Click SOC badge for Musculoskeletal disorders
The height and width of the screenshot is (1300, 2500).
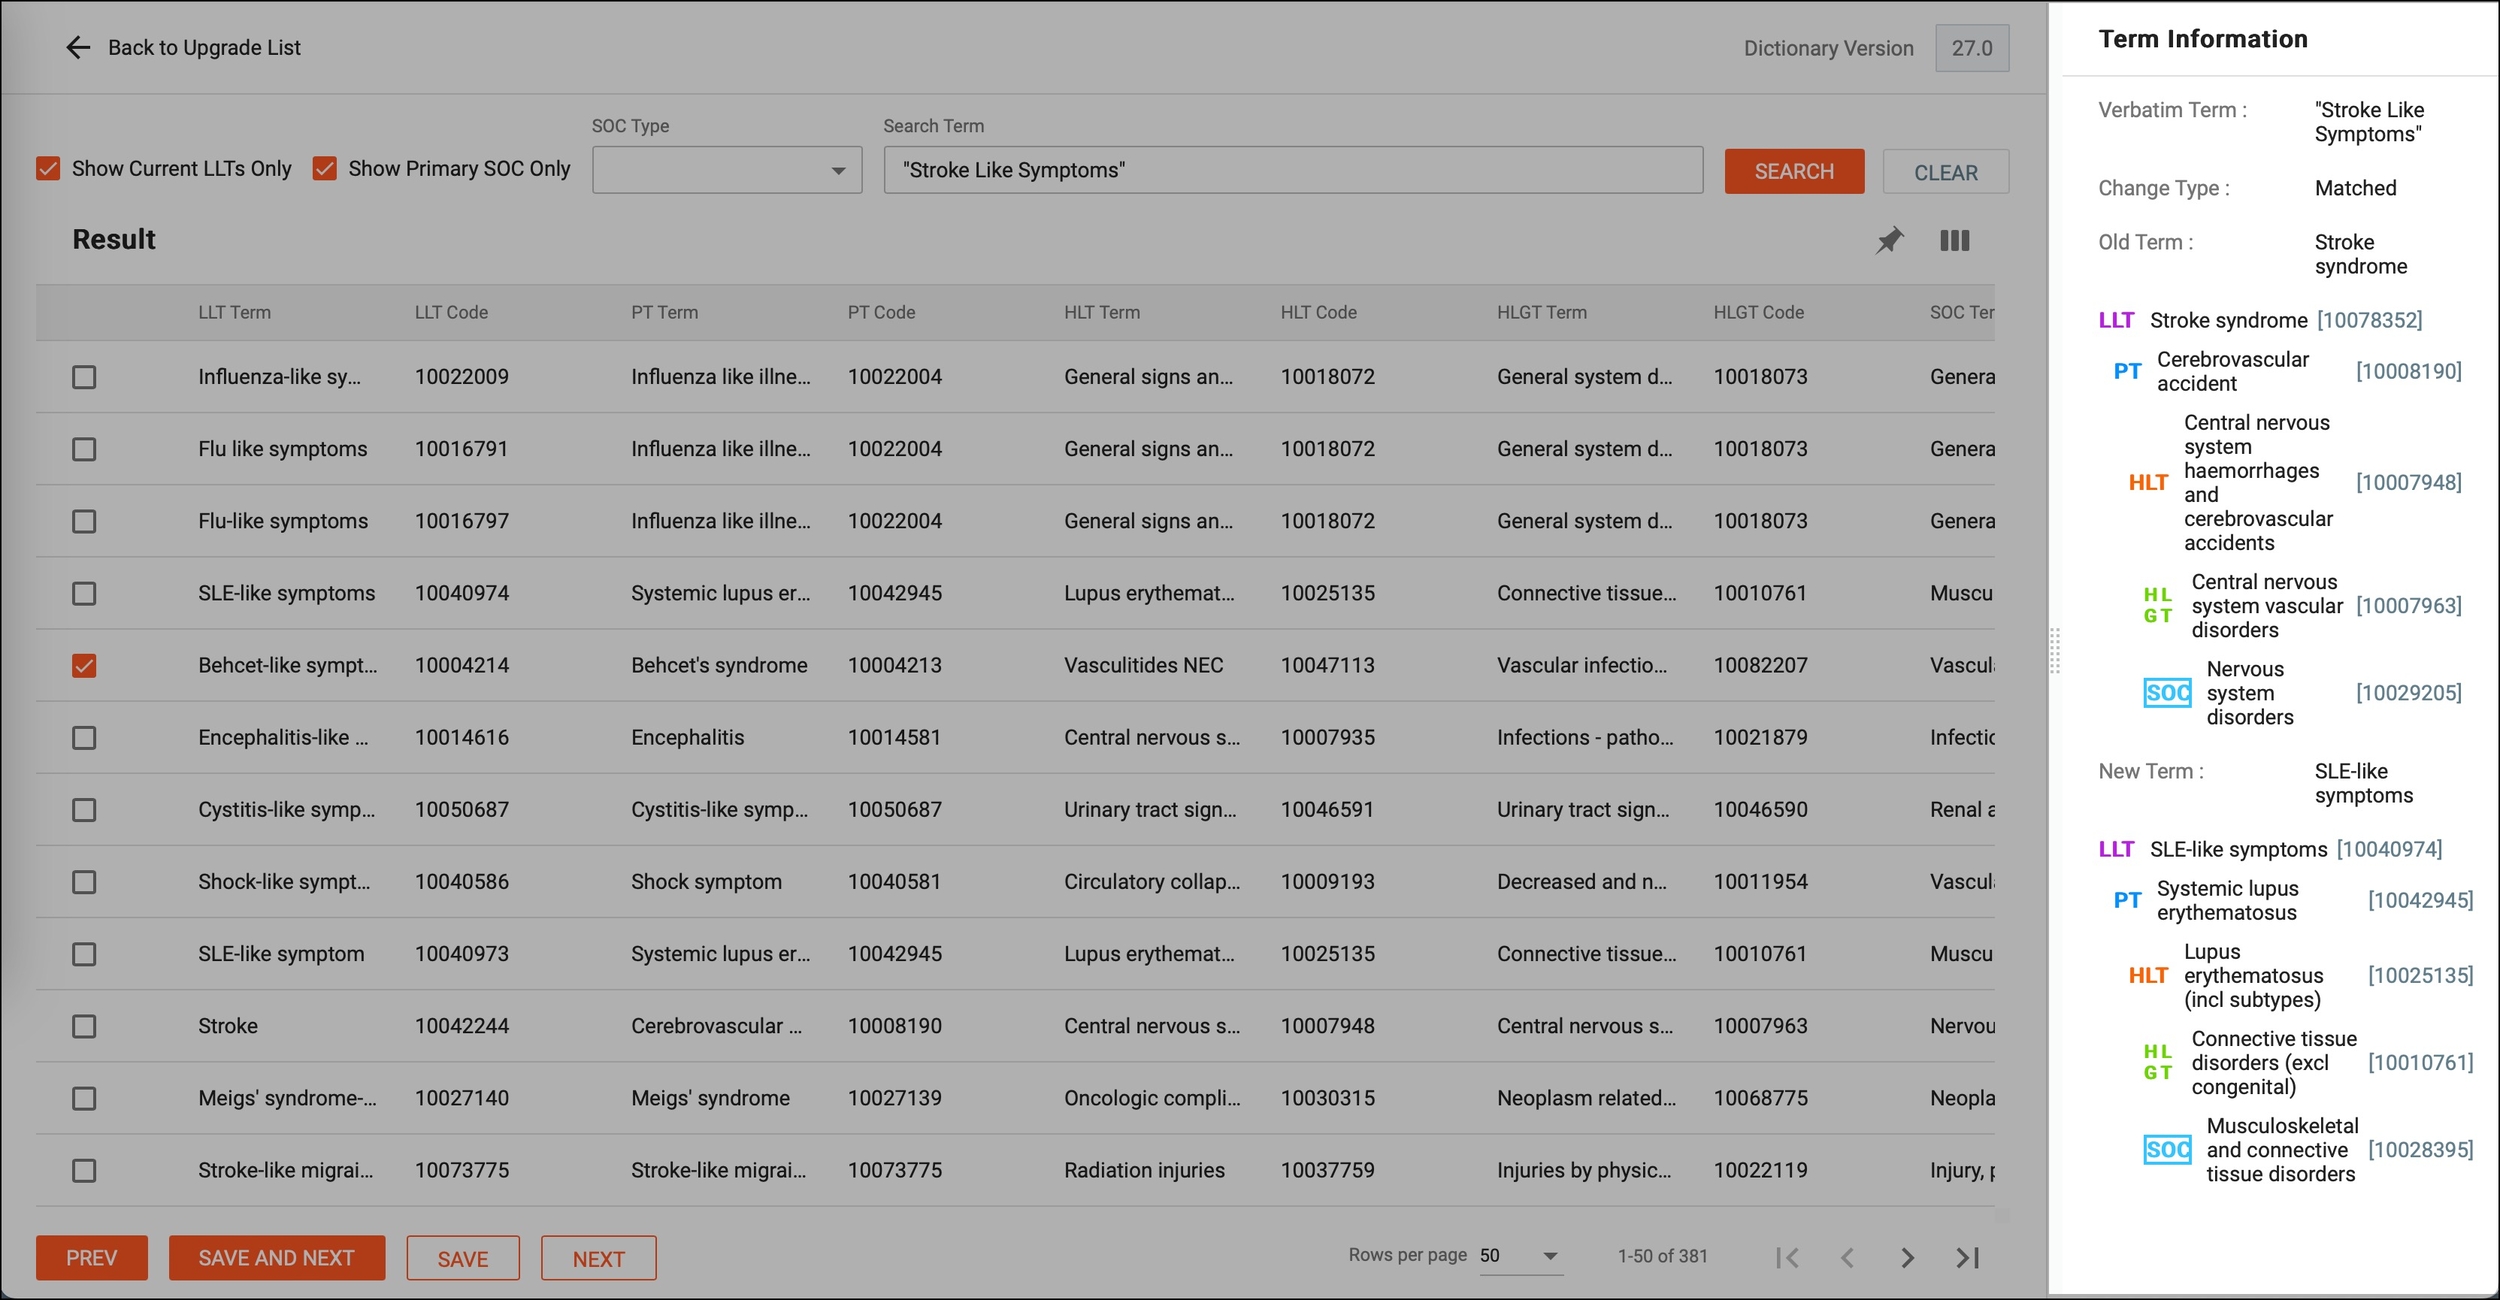click(2167, 1150)
